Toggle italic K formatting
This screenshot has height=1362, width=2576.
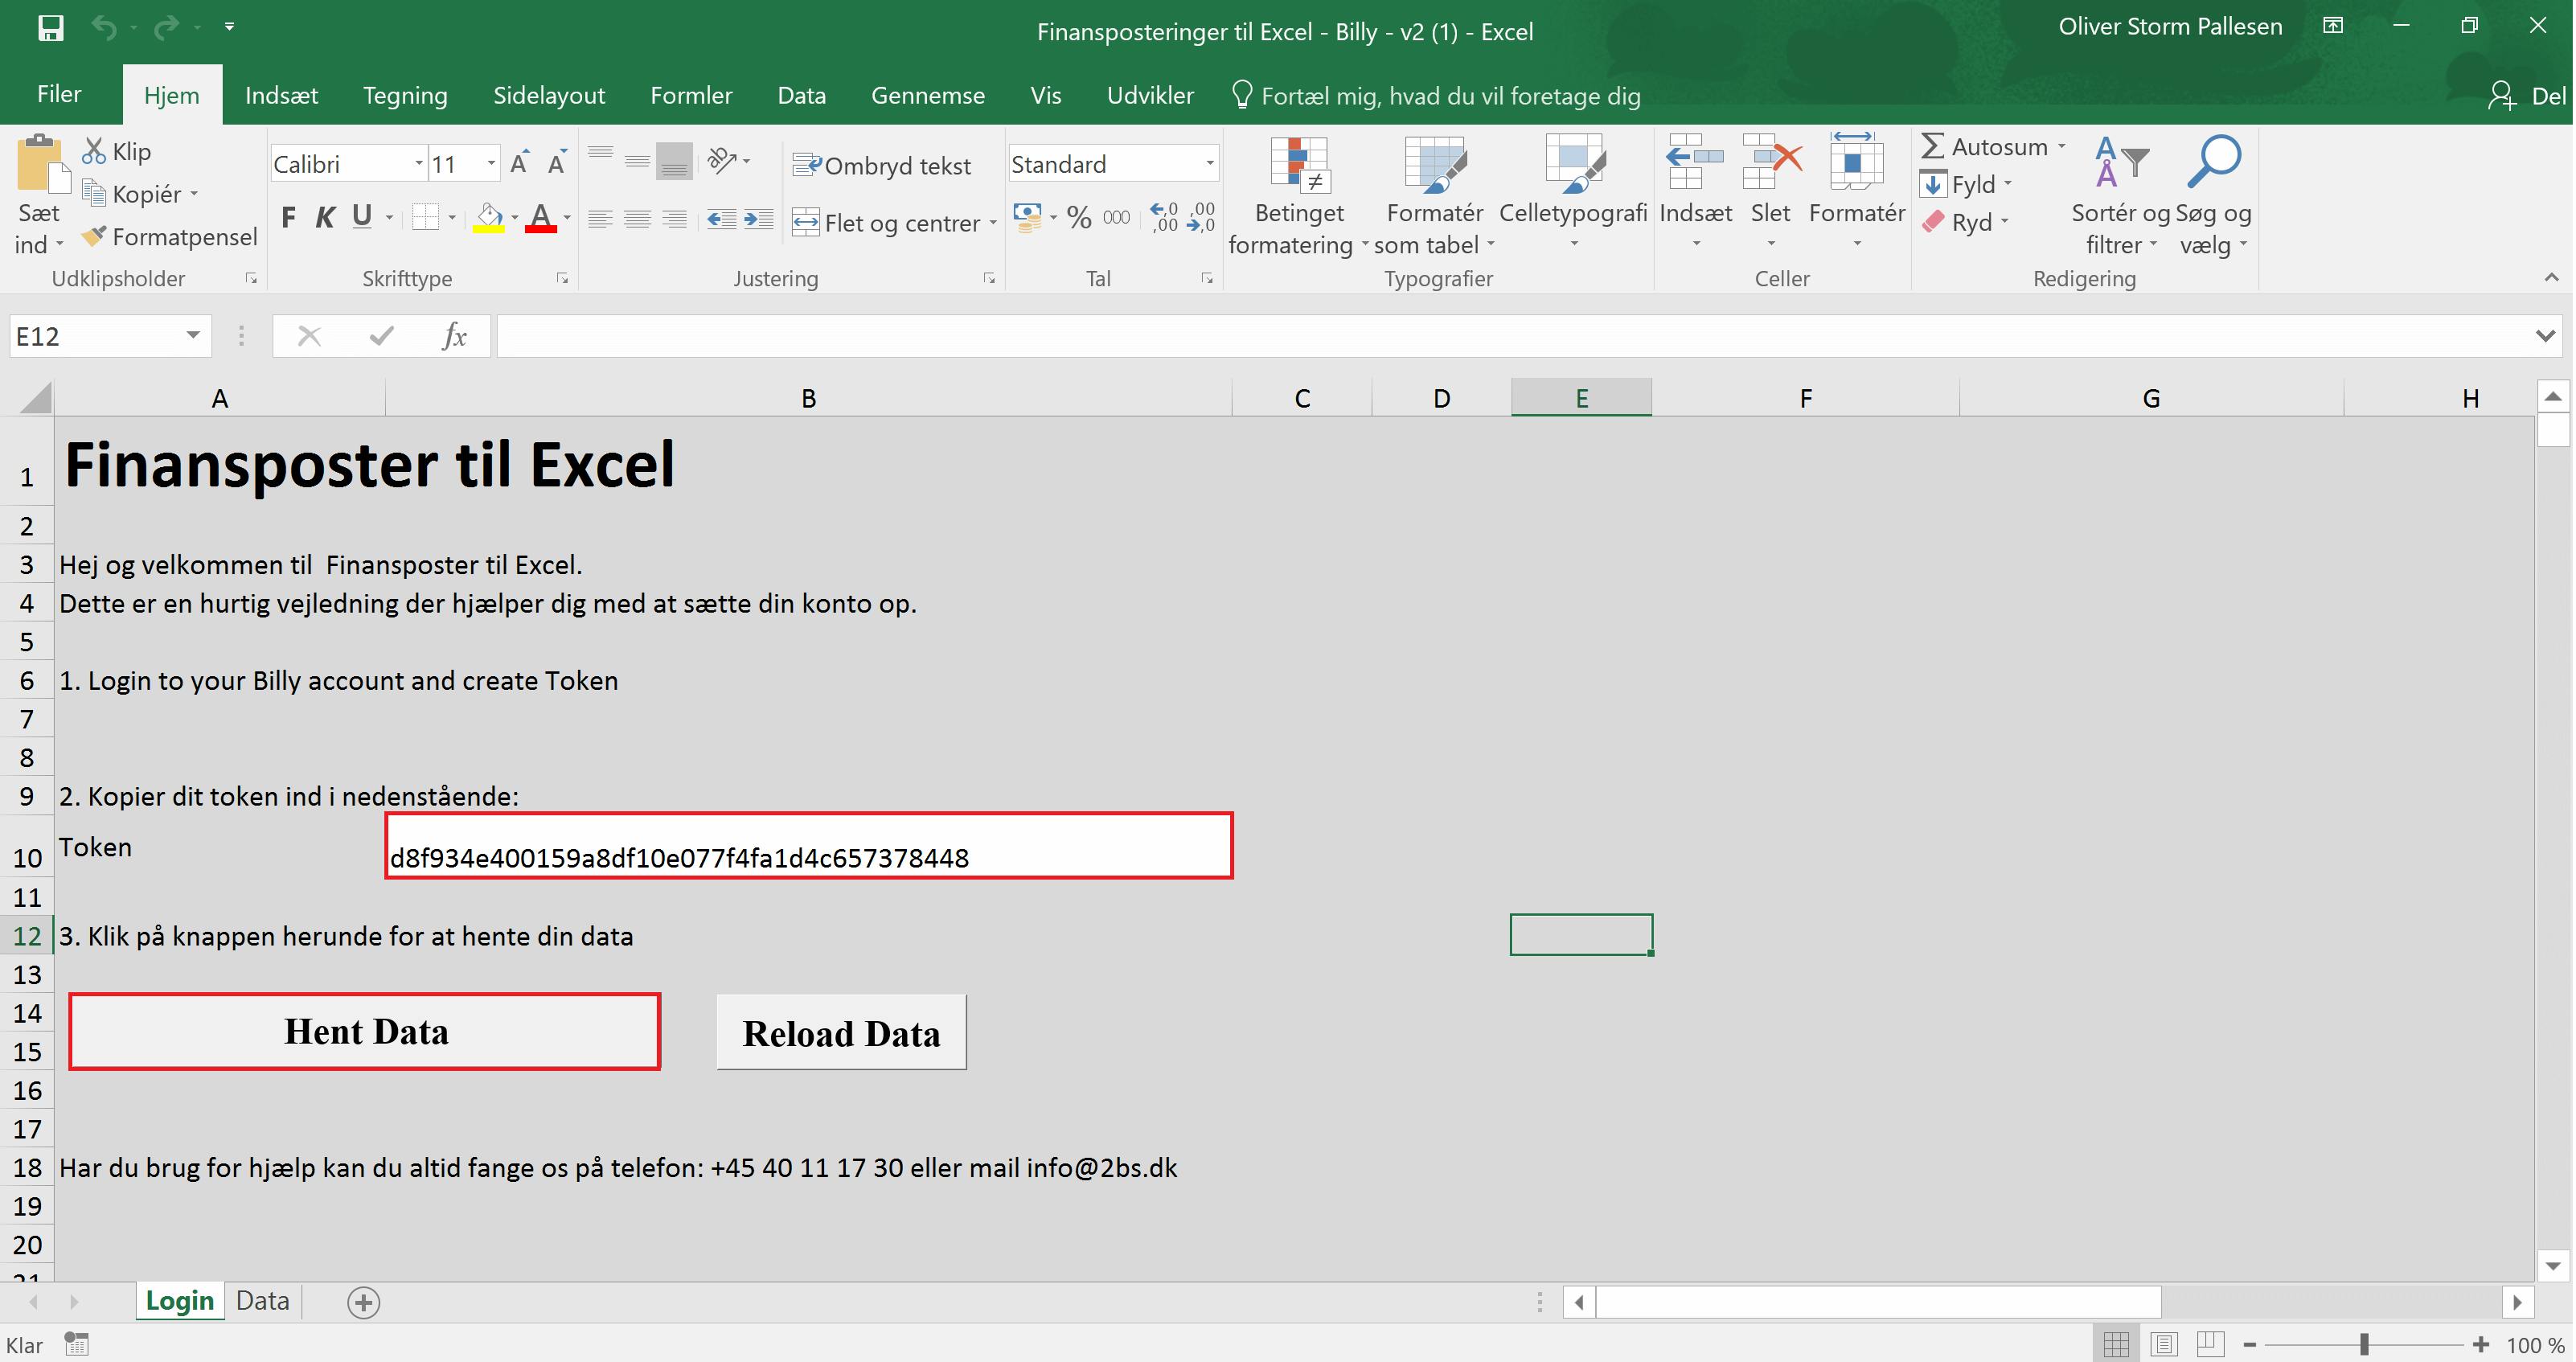click(x=325, y=217)
